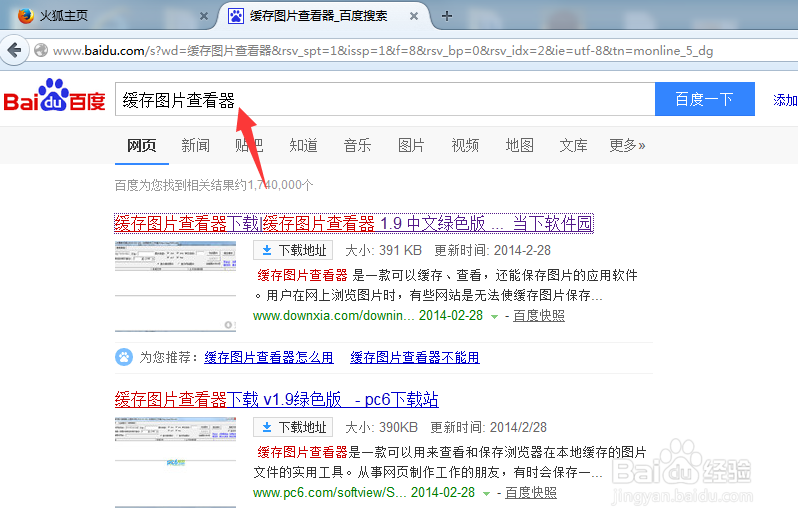
Task: Open the 当下软件园 result title link
Action: pyautogui.click(x=354, y=223)
